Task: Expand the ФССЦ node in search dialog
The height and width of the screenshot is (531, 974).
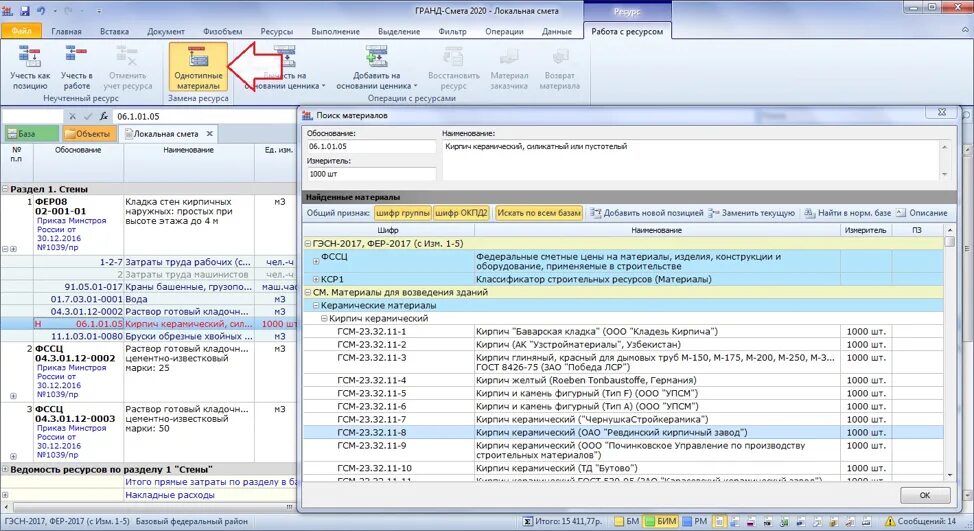Action: pos(316,261)
